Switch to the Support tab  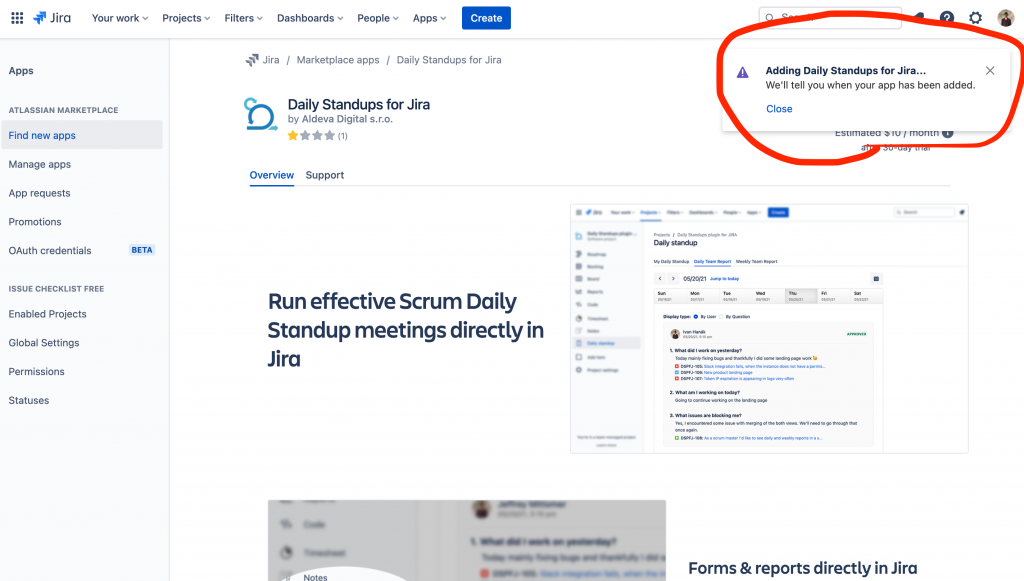325,175
